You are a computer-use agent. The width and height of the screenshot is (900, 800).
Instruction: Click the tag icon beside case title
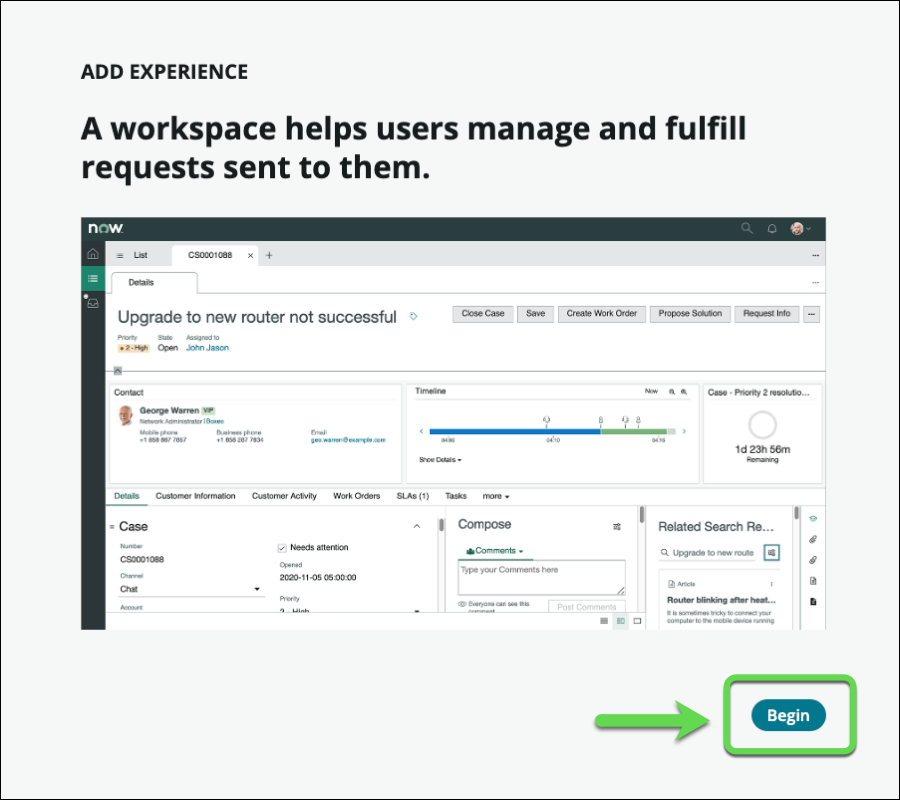click(414, 316)
